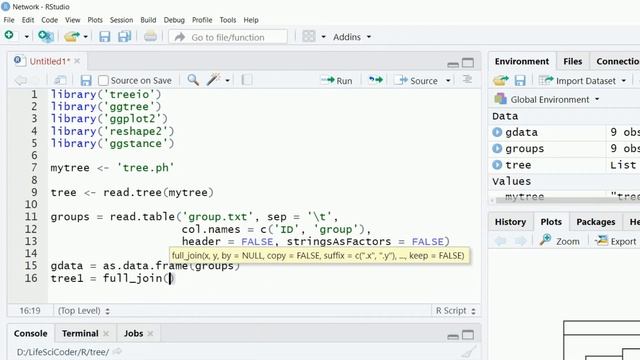640x360 pixels.
Task: Open the (Top Level) scope selector
Action: point(84,311)
